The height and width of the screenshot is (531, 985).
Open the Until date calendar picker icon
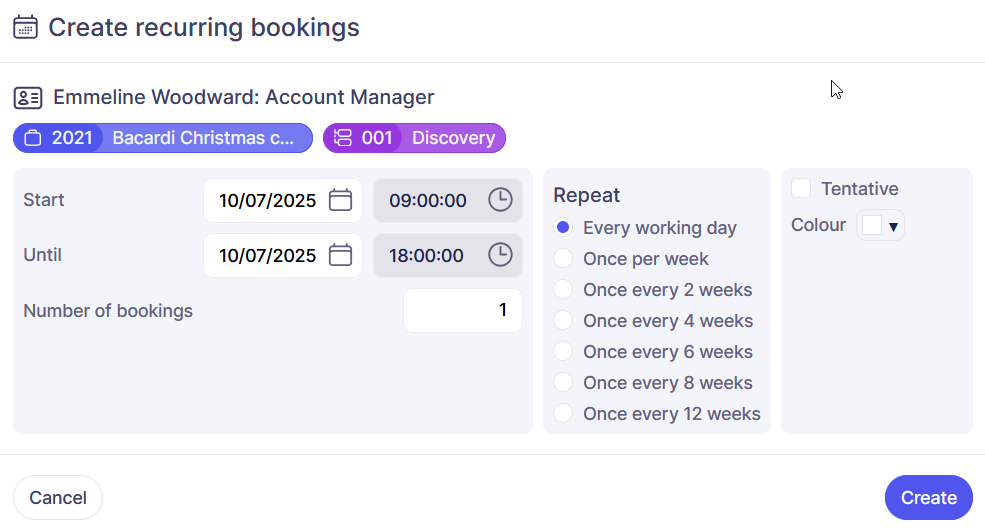tap(341, 255)
